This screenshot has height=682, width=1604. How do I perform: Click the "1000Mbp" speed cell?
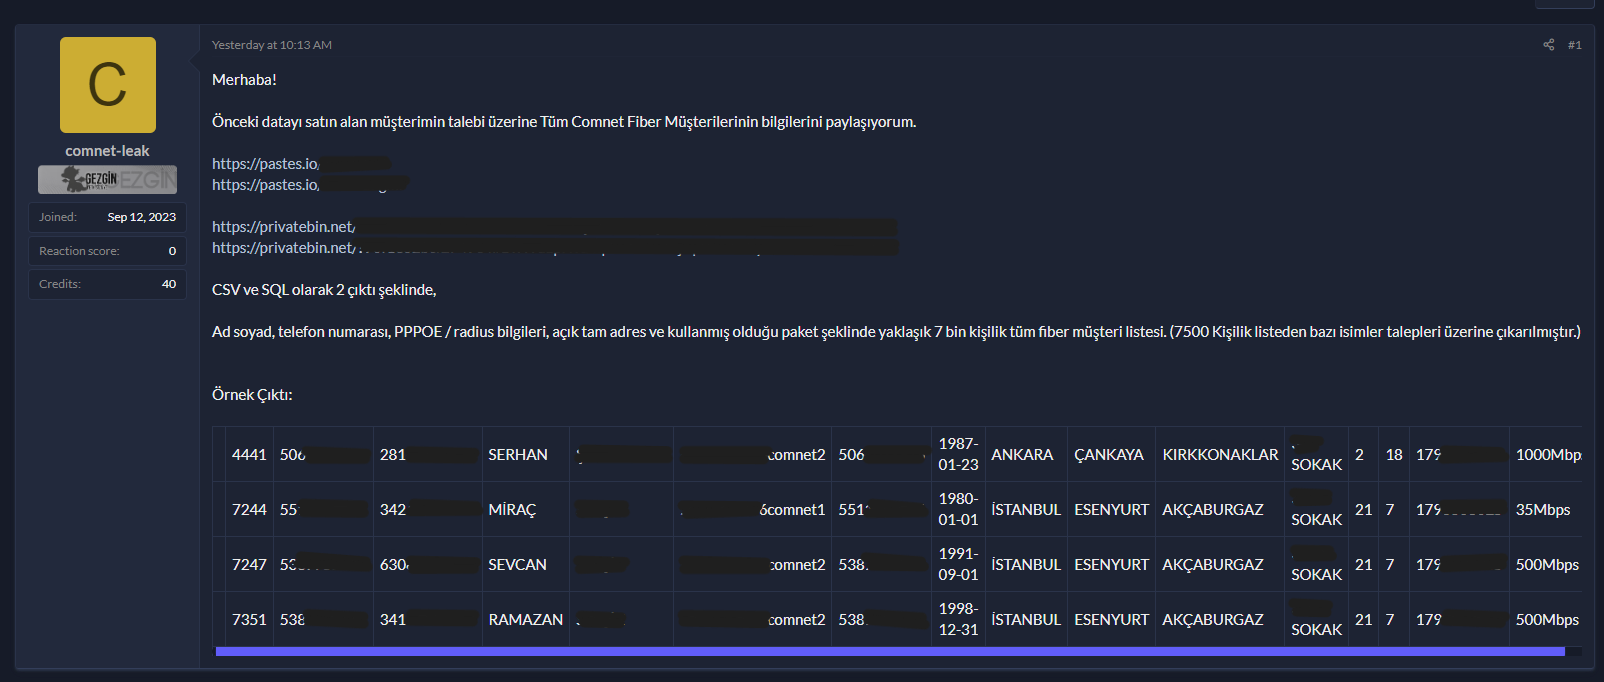pos(1547,455)
